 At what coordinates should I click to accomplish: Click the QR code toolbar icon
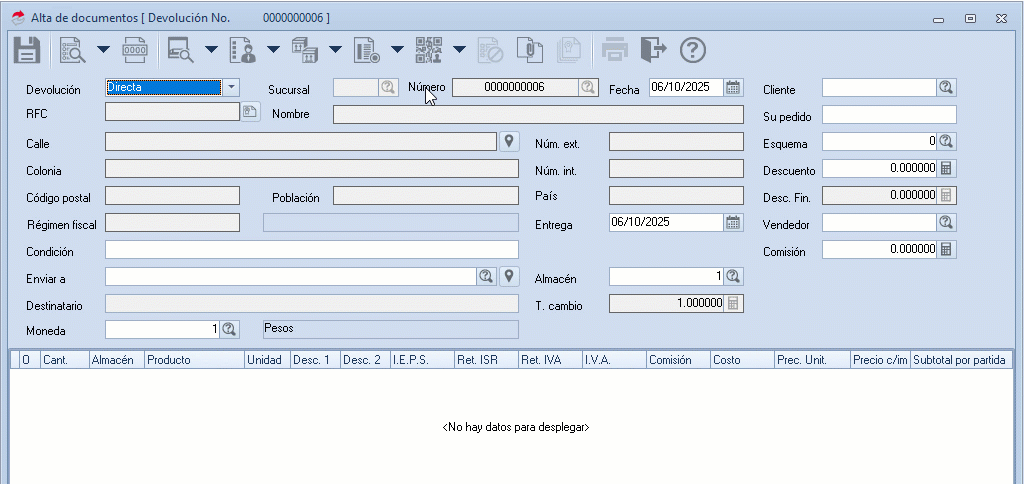pyautogui.click(x=429, y=49)
